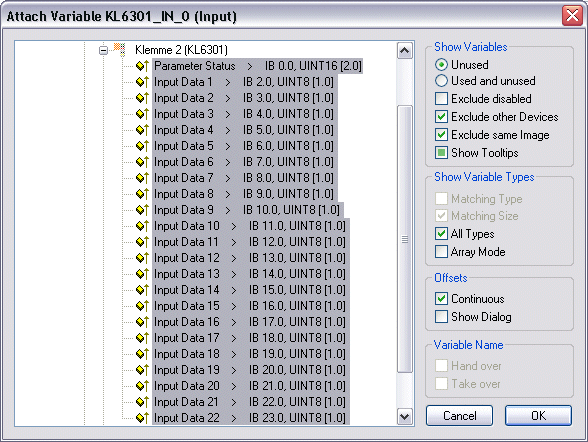
Task: Click the vertical scrollbar thumb of the list
Action: click(x=405, y=239)
